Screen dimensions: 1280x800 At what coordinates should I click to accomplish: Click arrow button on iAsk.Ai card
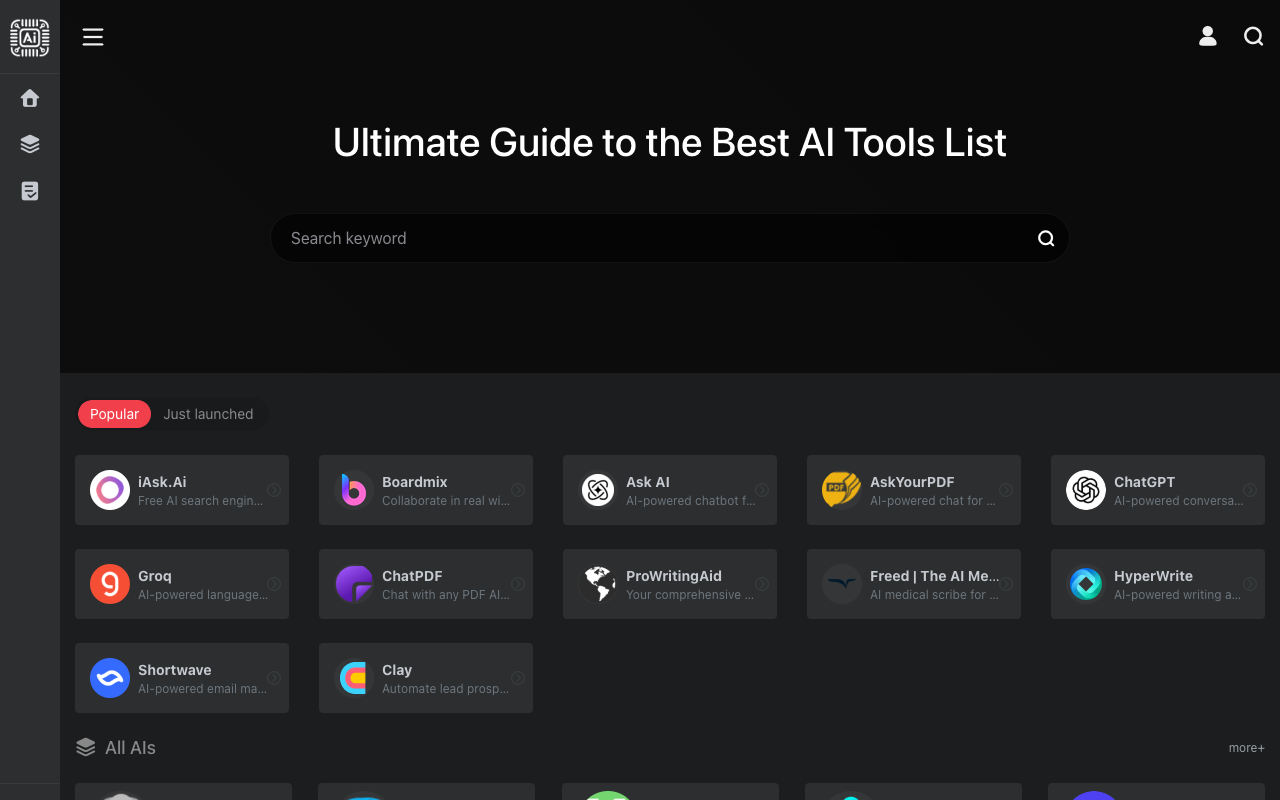[x=274, y=490]
